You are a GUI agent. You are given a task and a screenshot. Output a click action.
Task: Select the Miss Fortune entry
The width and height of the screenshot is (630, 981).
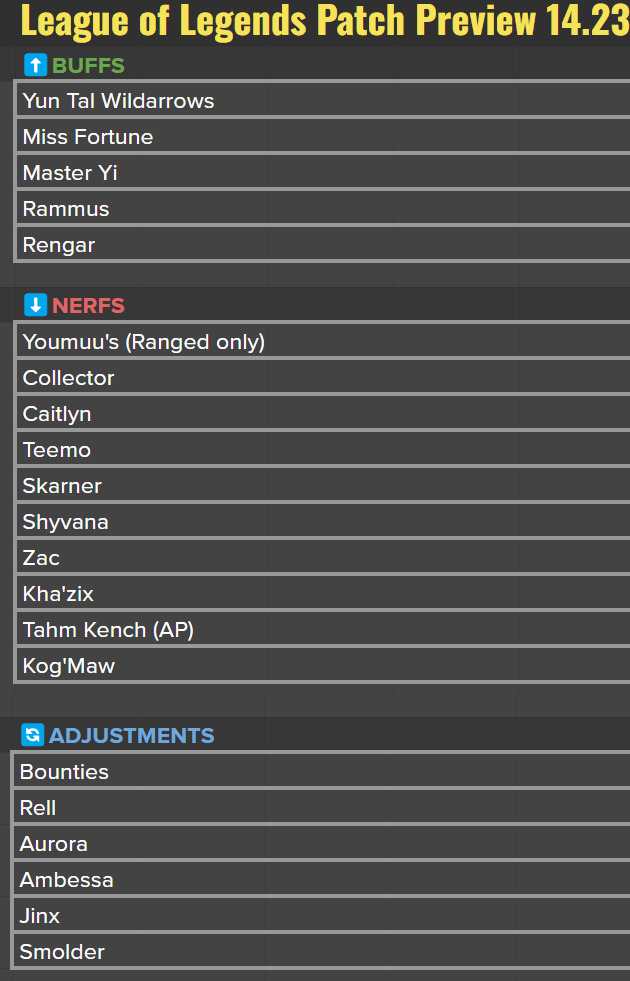pos(323,136)
